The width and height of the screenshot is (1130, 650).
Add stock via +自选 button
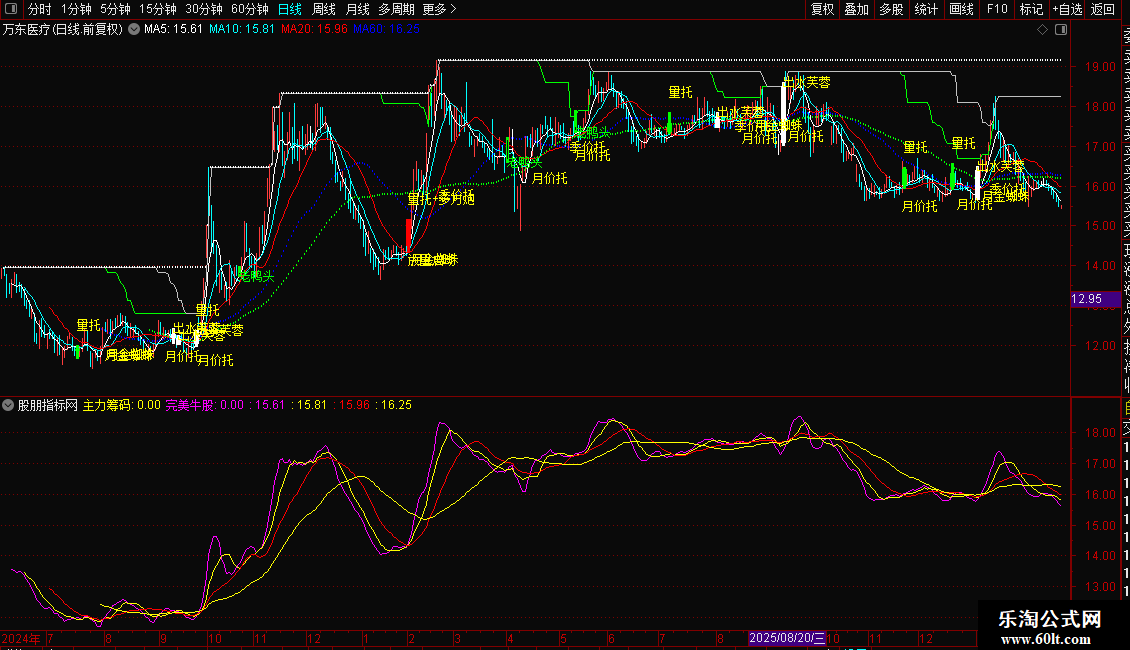coord(1066,9)
